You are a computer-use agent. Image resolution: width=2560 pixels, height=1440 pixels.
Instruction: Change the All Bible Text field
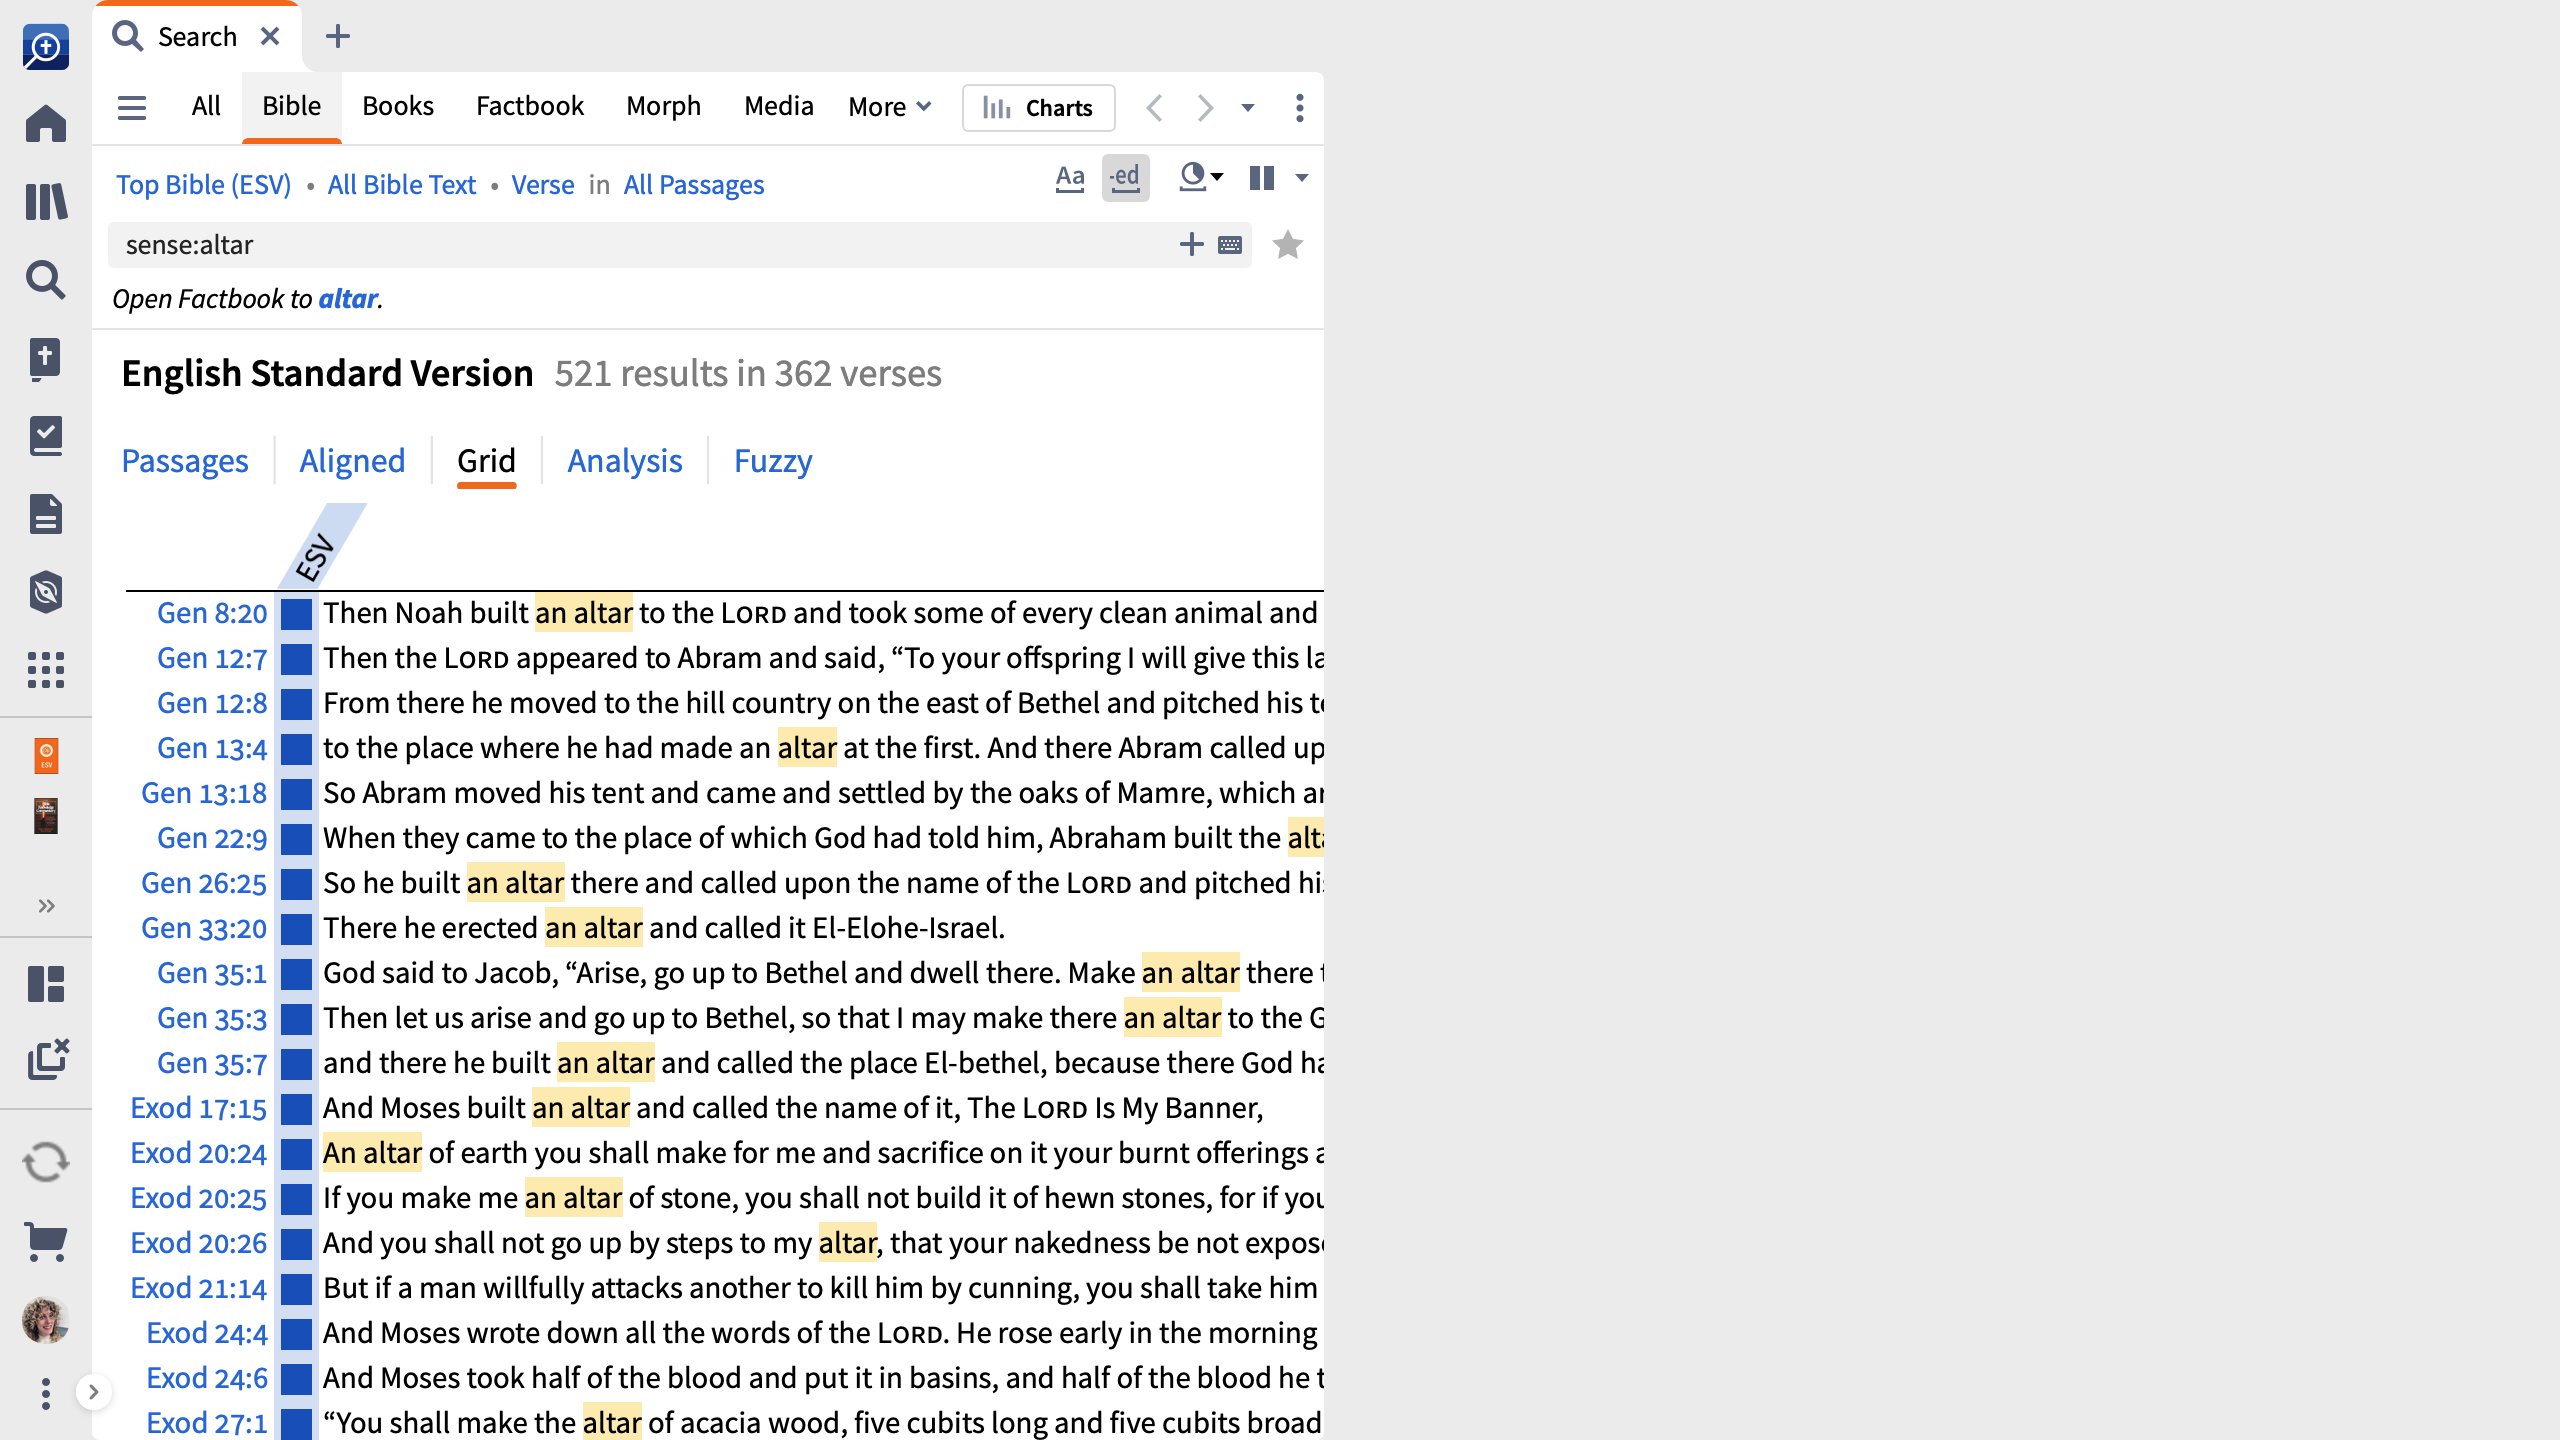coord(402,185)
